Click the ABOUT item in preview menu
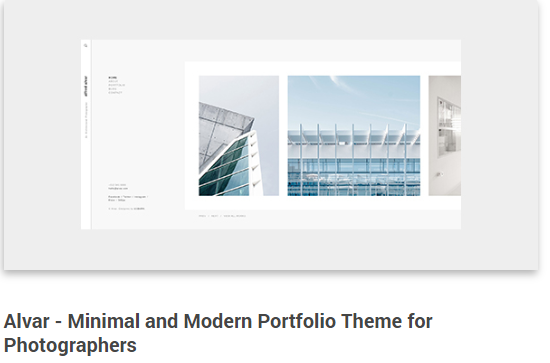The width and height of the screenshot is (550, 363). click(x=113, y=81)
